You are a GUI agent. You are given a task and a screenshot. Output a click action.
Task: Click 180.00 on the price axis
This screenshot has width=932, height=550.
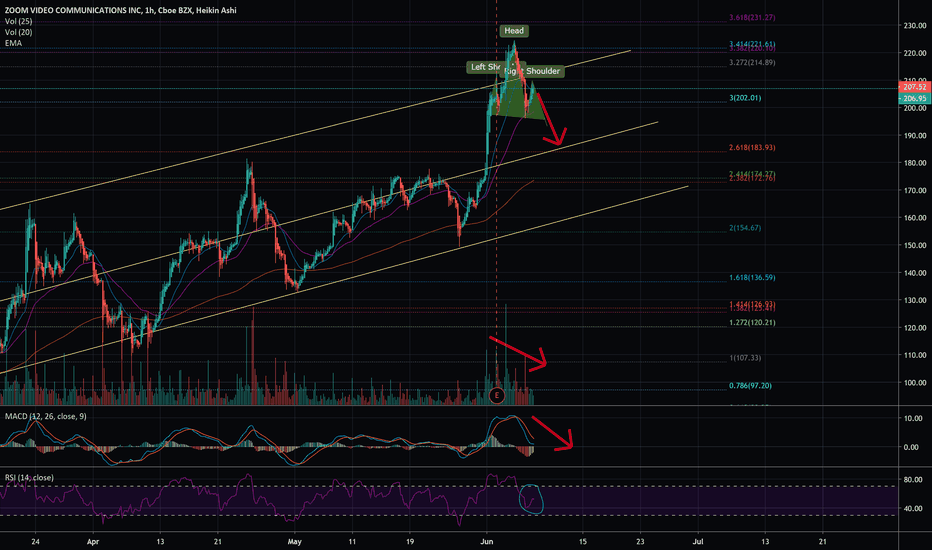(x=915, y=163)
